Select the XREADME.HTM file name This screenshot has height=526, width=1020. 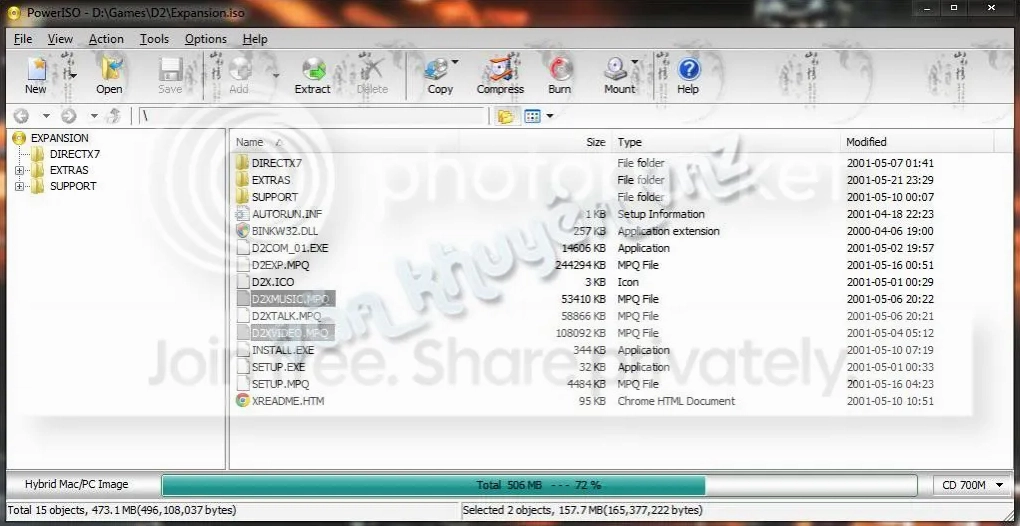pos(288,401)
